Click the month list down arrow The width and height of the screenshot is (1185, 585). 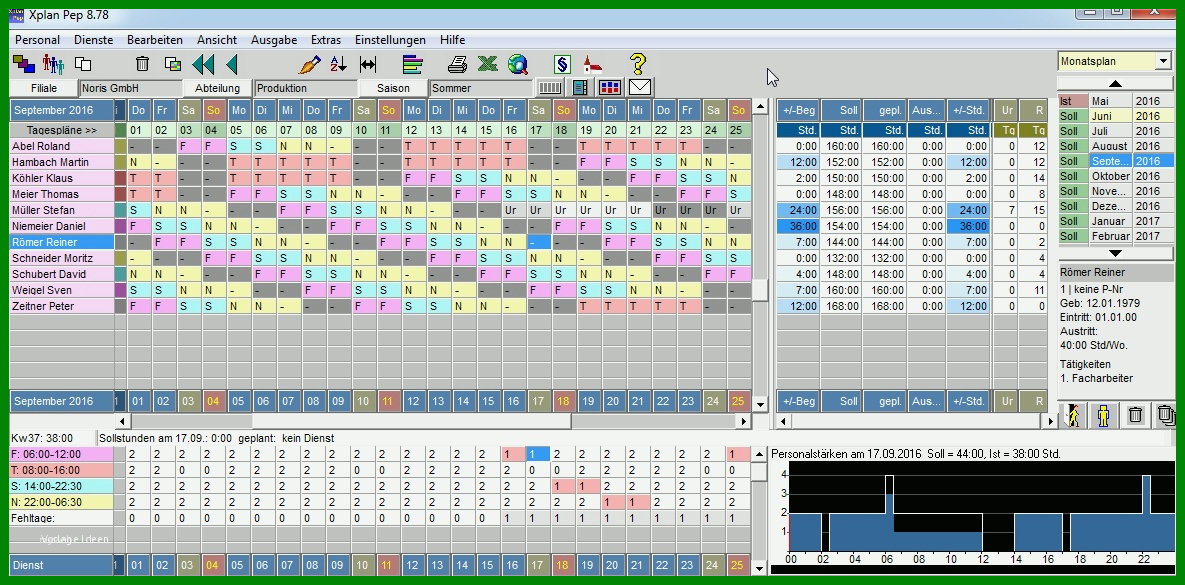[1115, 253]
